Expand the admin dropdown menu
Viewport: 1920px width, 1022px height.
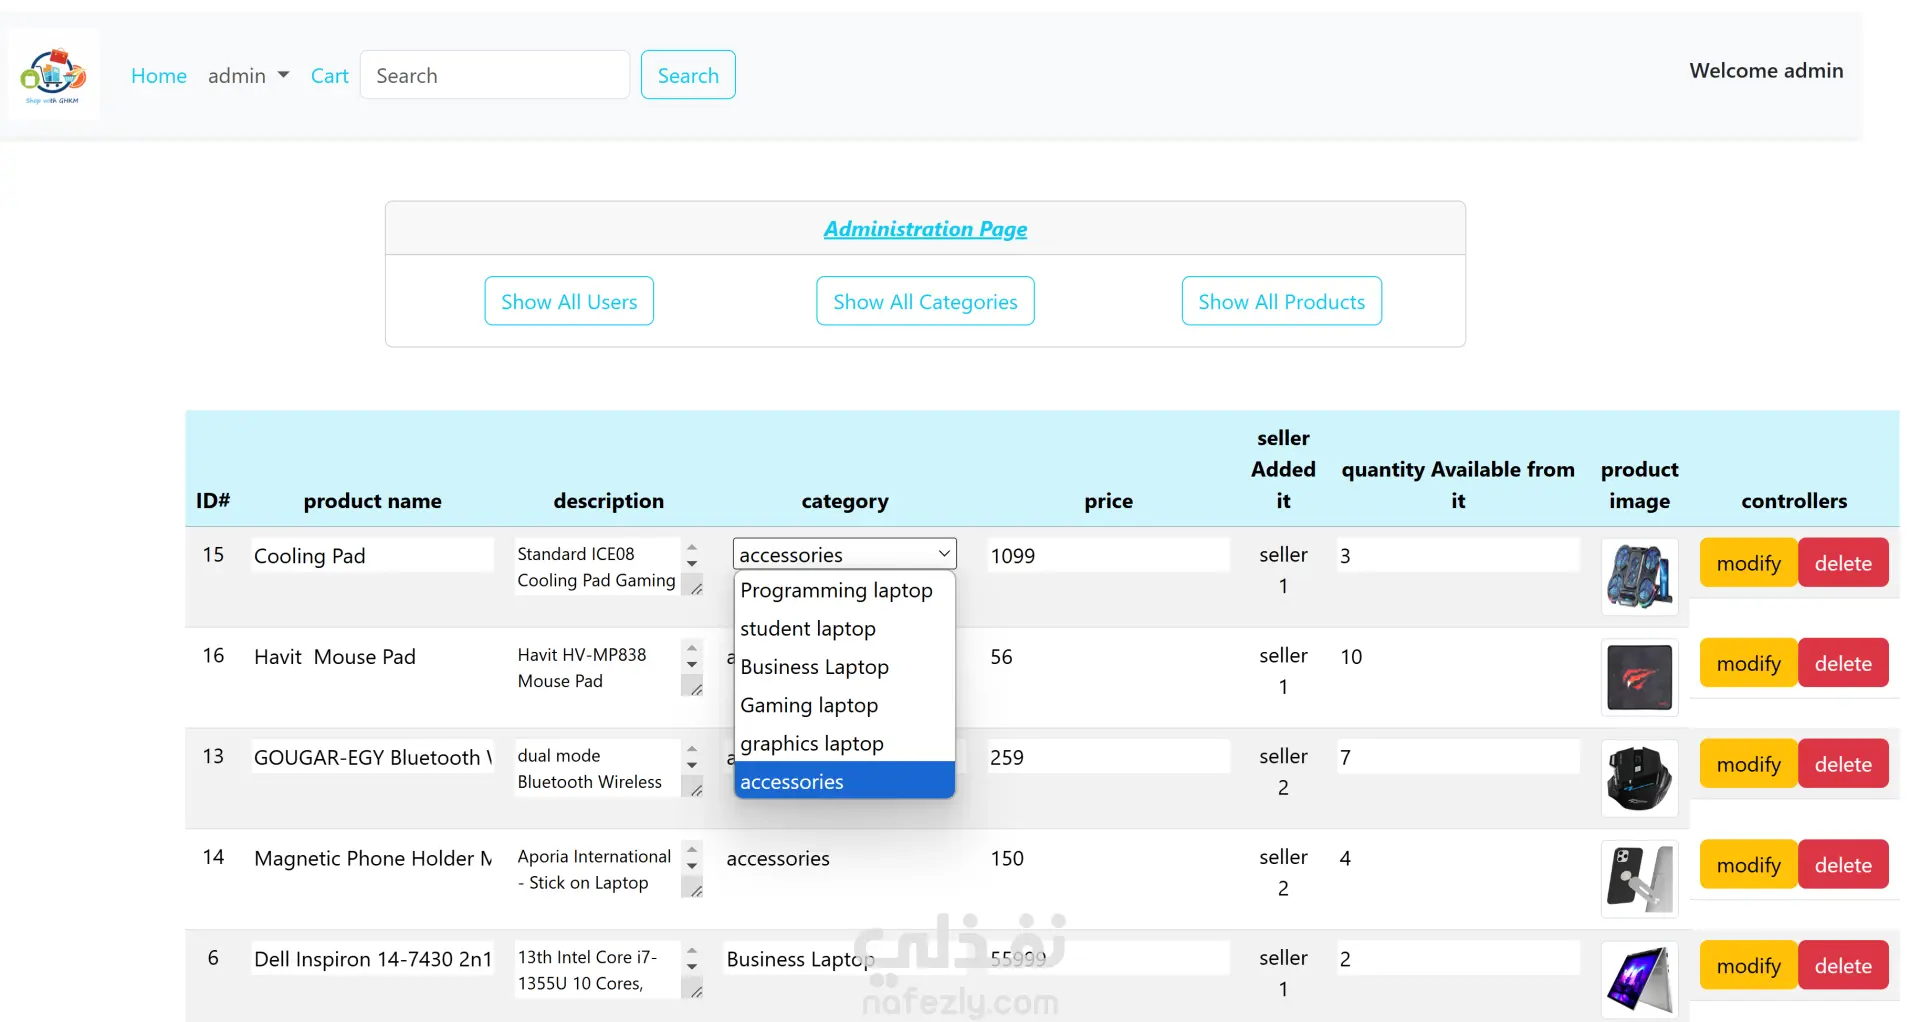tap(248, 76)
